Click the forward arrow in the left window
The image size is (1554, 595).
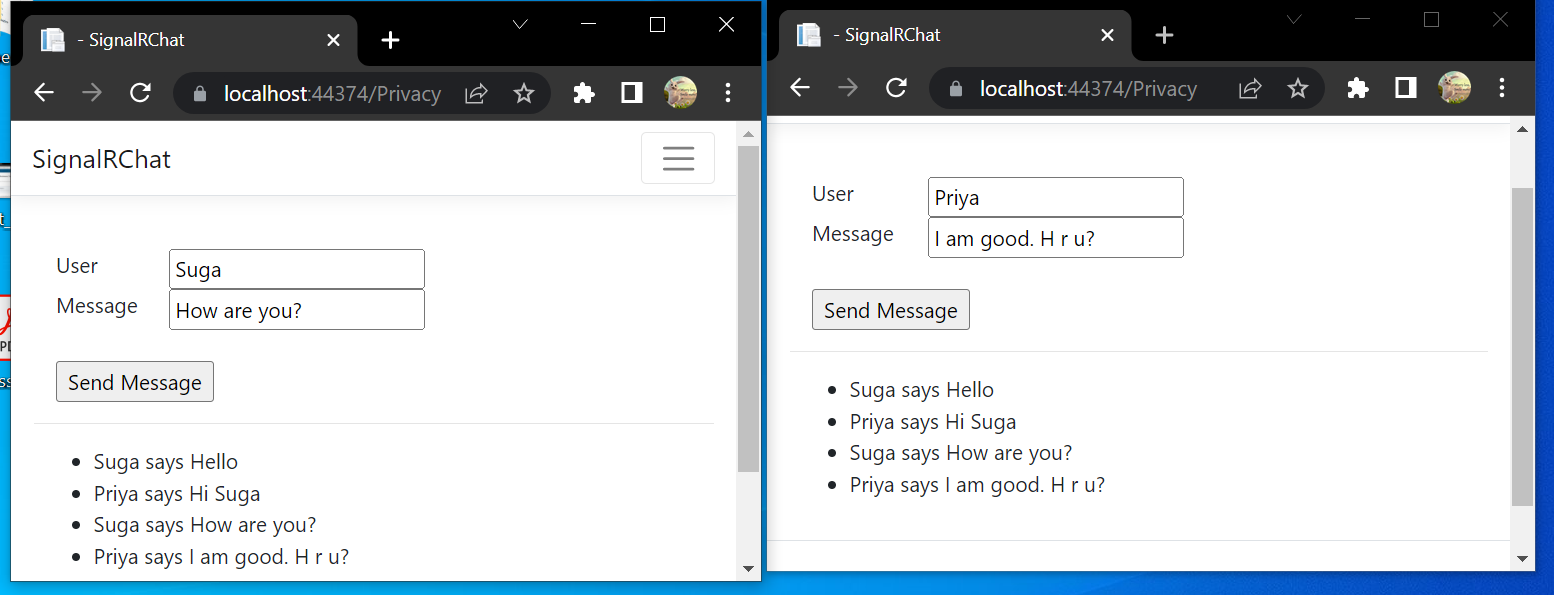click(92, 92)
